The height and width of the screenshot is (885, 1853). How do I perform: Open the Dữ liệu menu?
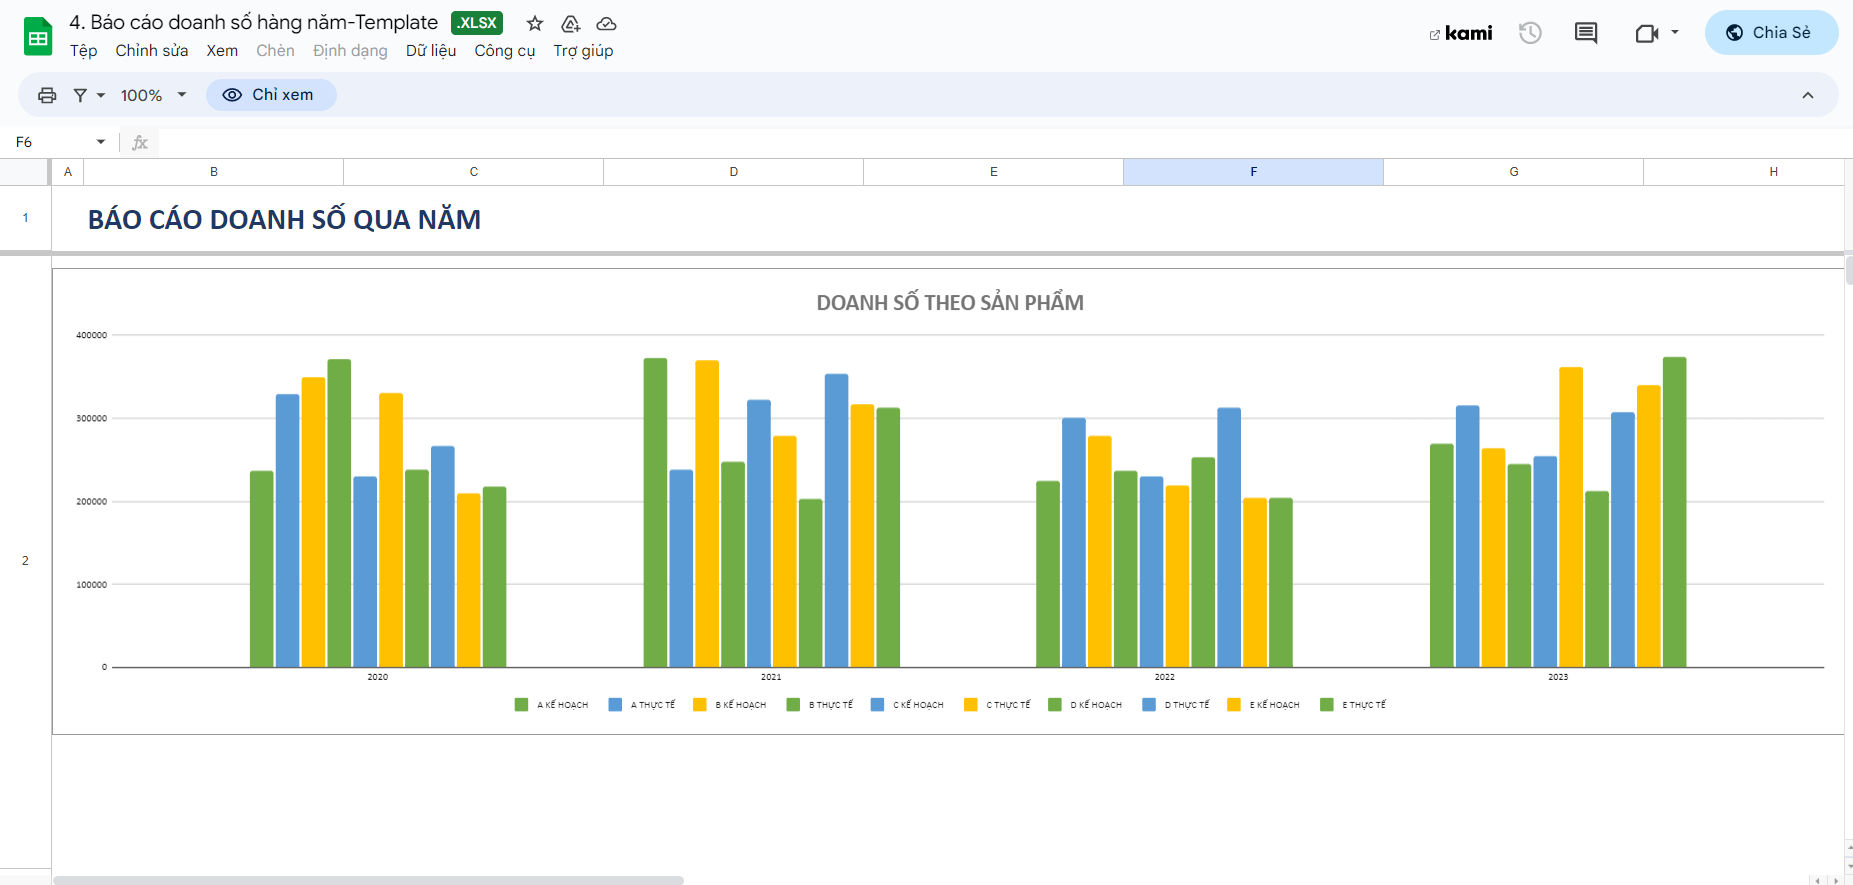[x=431, y=50]
